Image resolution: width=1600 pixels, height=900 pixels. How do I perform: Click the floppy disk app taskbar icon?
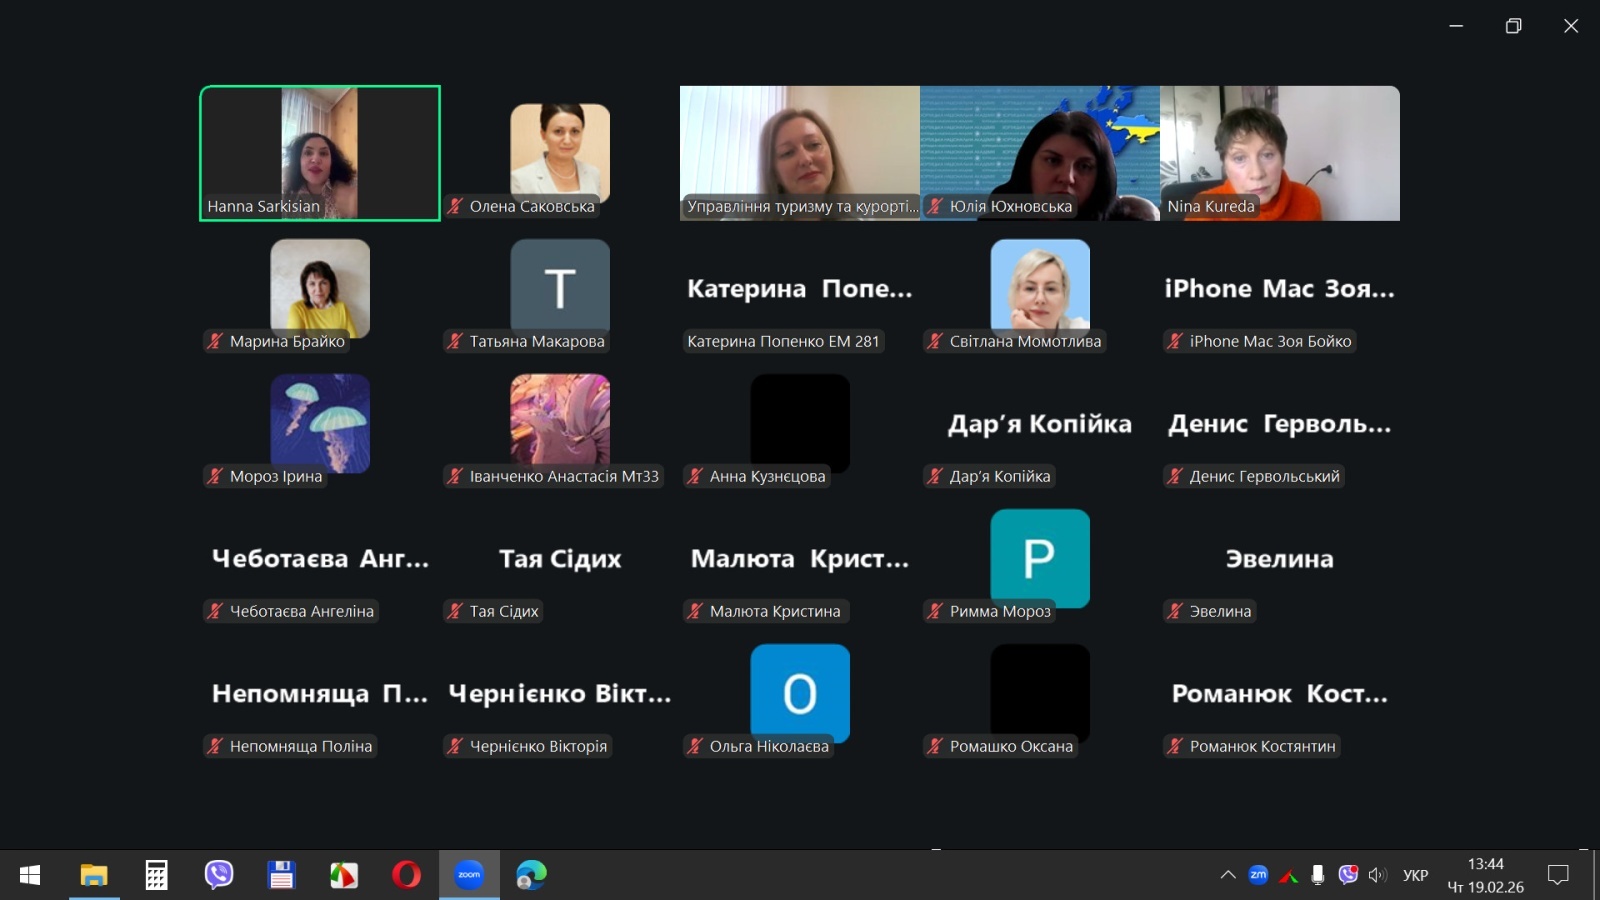(281, 875)
